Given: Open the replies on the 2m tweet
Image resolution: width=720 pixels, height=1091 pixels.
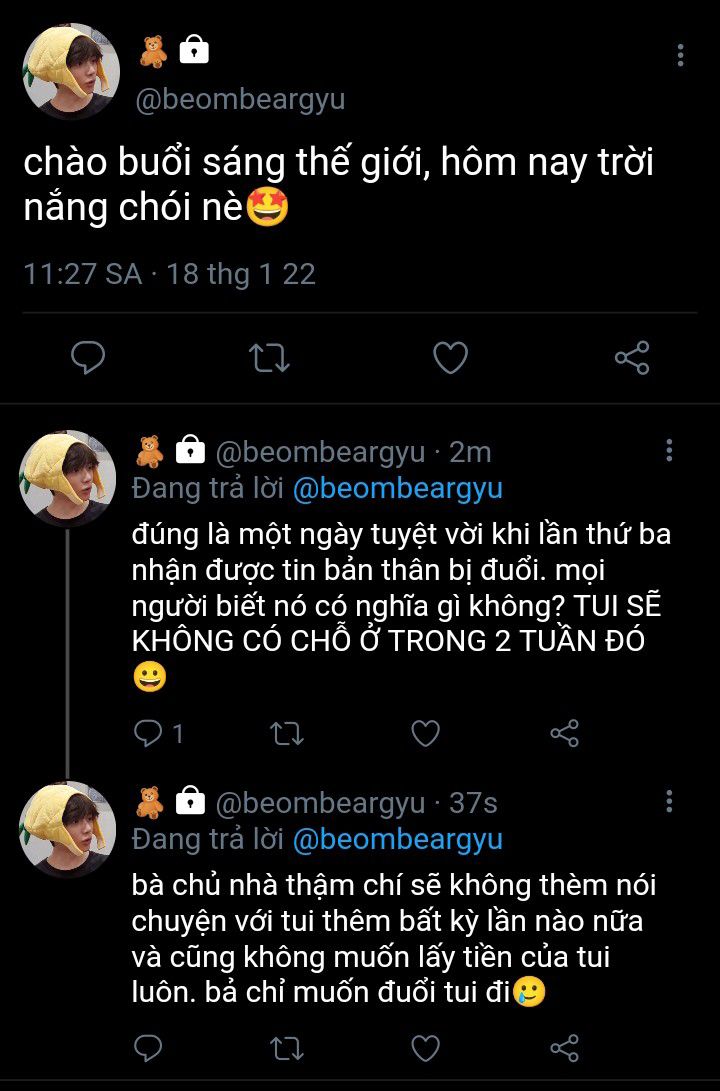Looking at the screenshot, I should (x=158, y=733).
